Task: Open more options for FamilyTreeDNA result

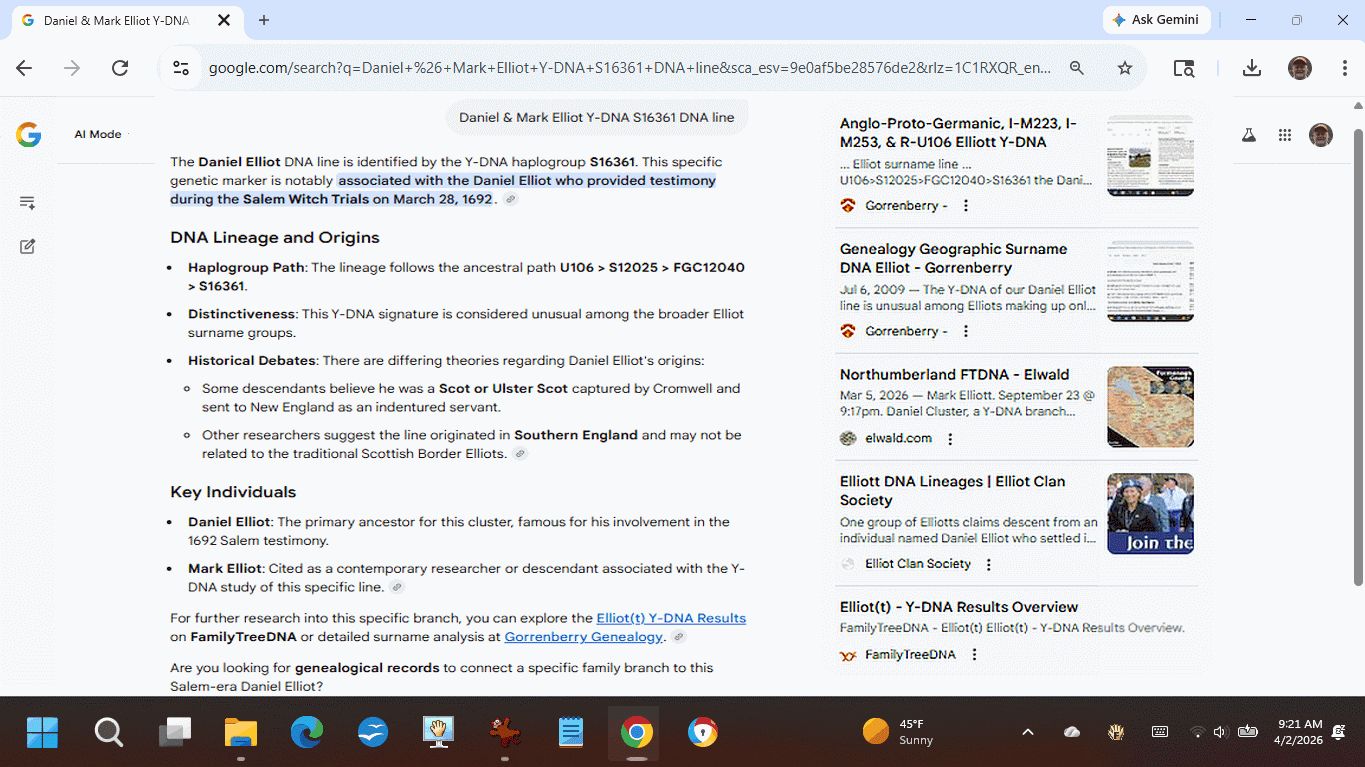Action: pyautogui.click(x=974, y=655)
